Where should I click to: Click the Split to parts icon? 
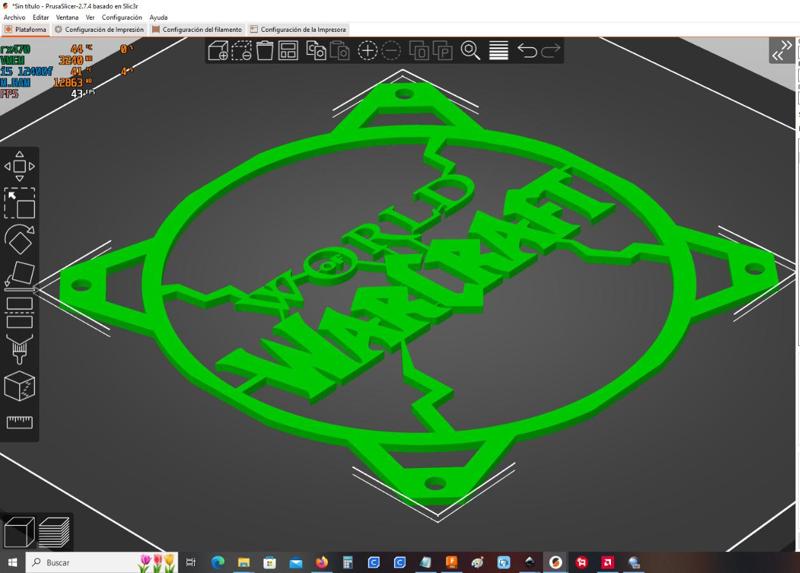click(x=443, y=51)
